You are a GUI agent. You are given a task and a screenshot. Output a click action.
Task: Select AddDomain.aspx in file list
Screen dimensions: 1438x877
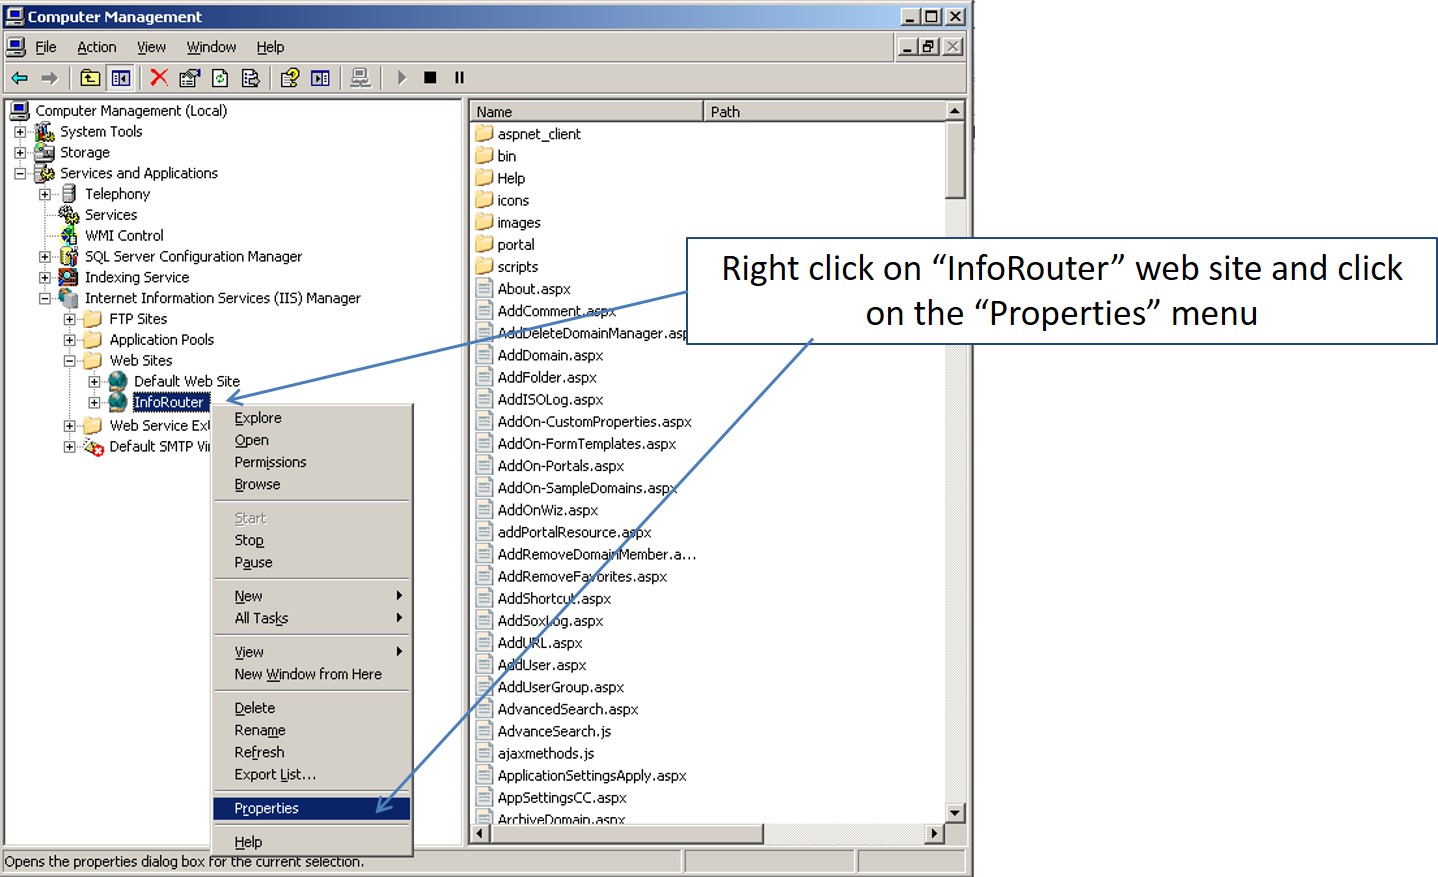coord(550,355)
